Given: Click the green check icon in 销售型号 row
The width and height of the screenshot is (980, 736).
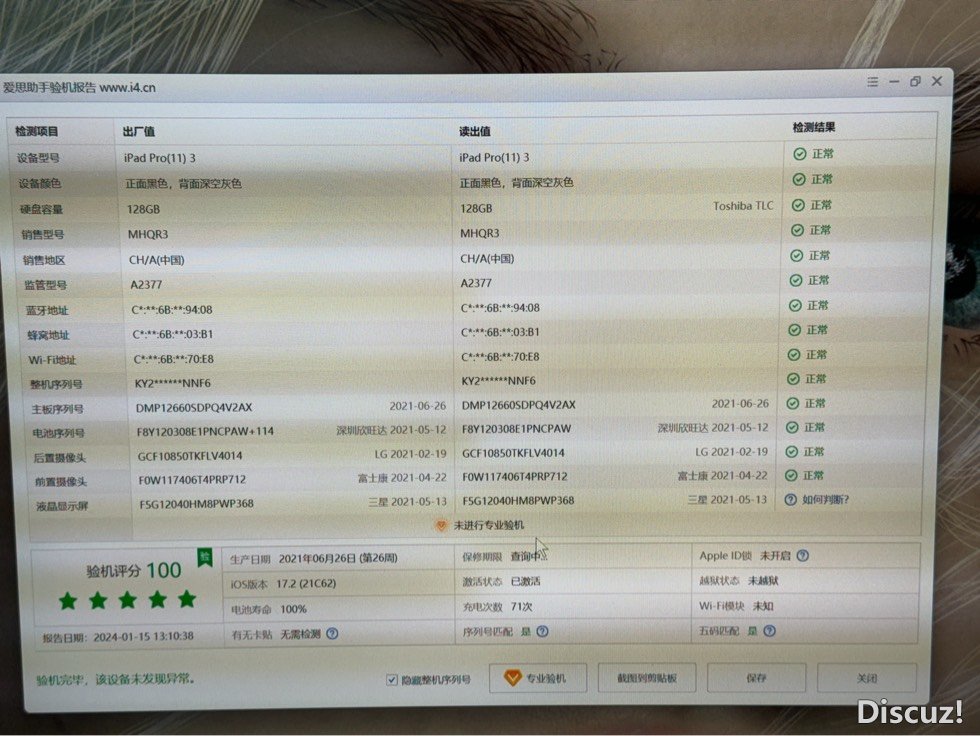Looking at the screenshot, I should [x=798, y=230].
